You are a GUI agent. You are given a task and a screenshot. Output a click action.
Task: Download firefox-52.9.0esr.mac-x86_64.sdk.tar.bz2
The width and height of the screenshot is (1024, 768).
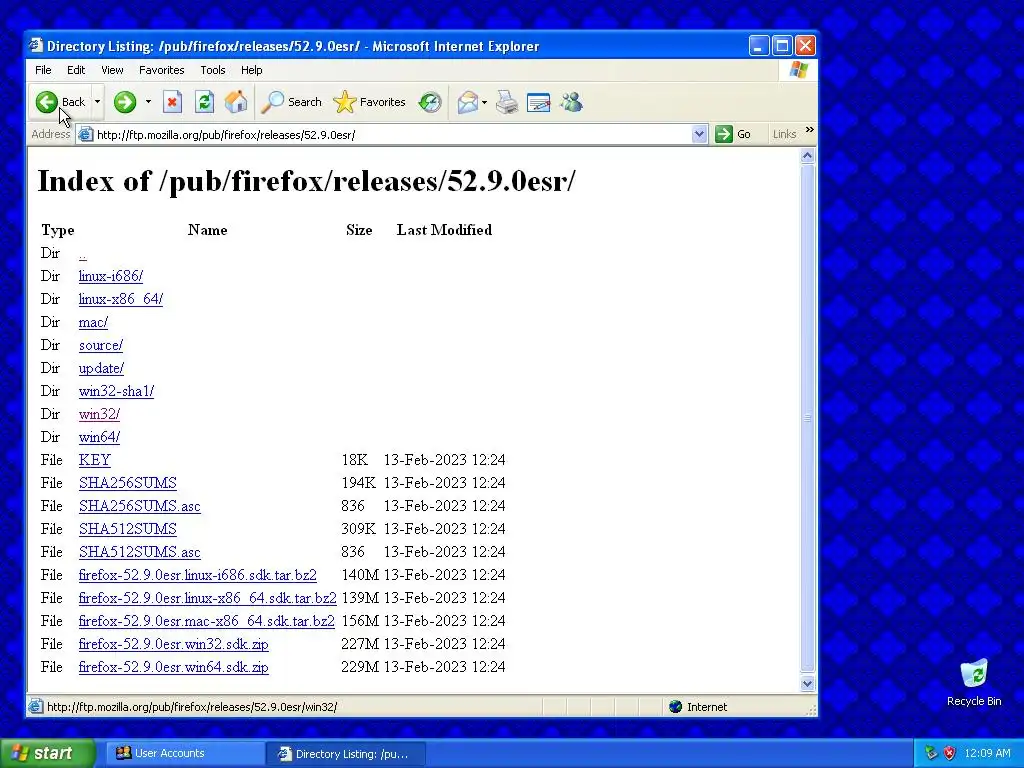(x=206, y=621)
